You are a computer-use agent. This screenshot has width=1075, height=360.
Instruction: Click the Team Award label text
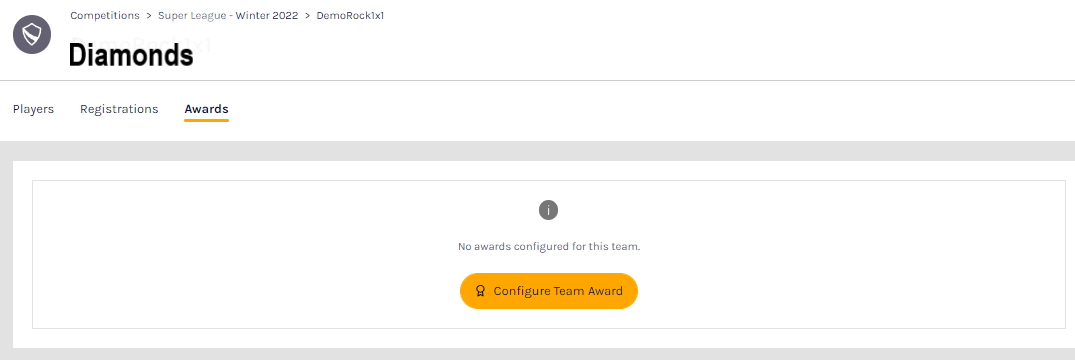click(x=587, y=291)
